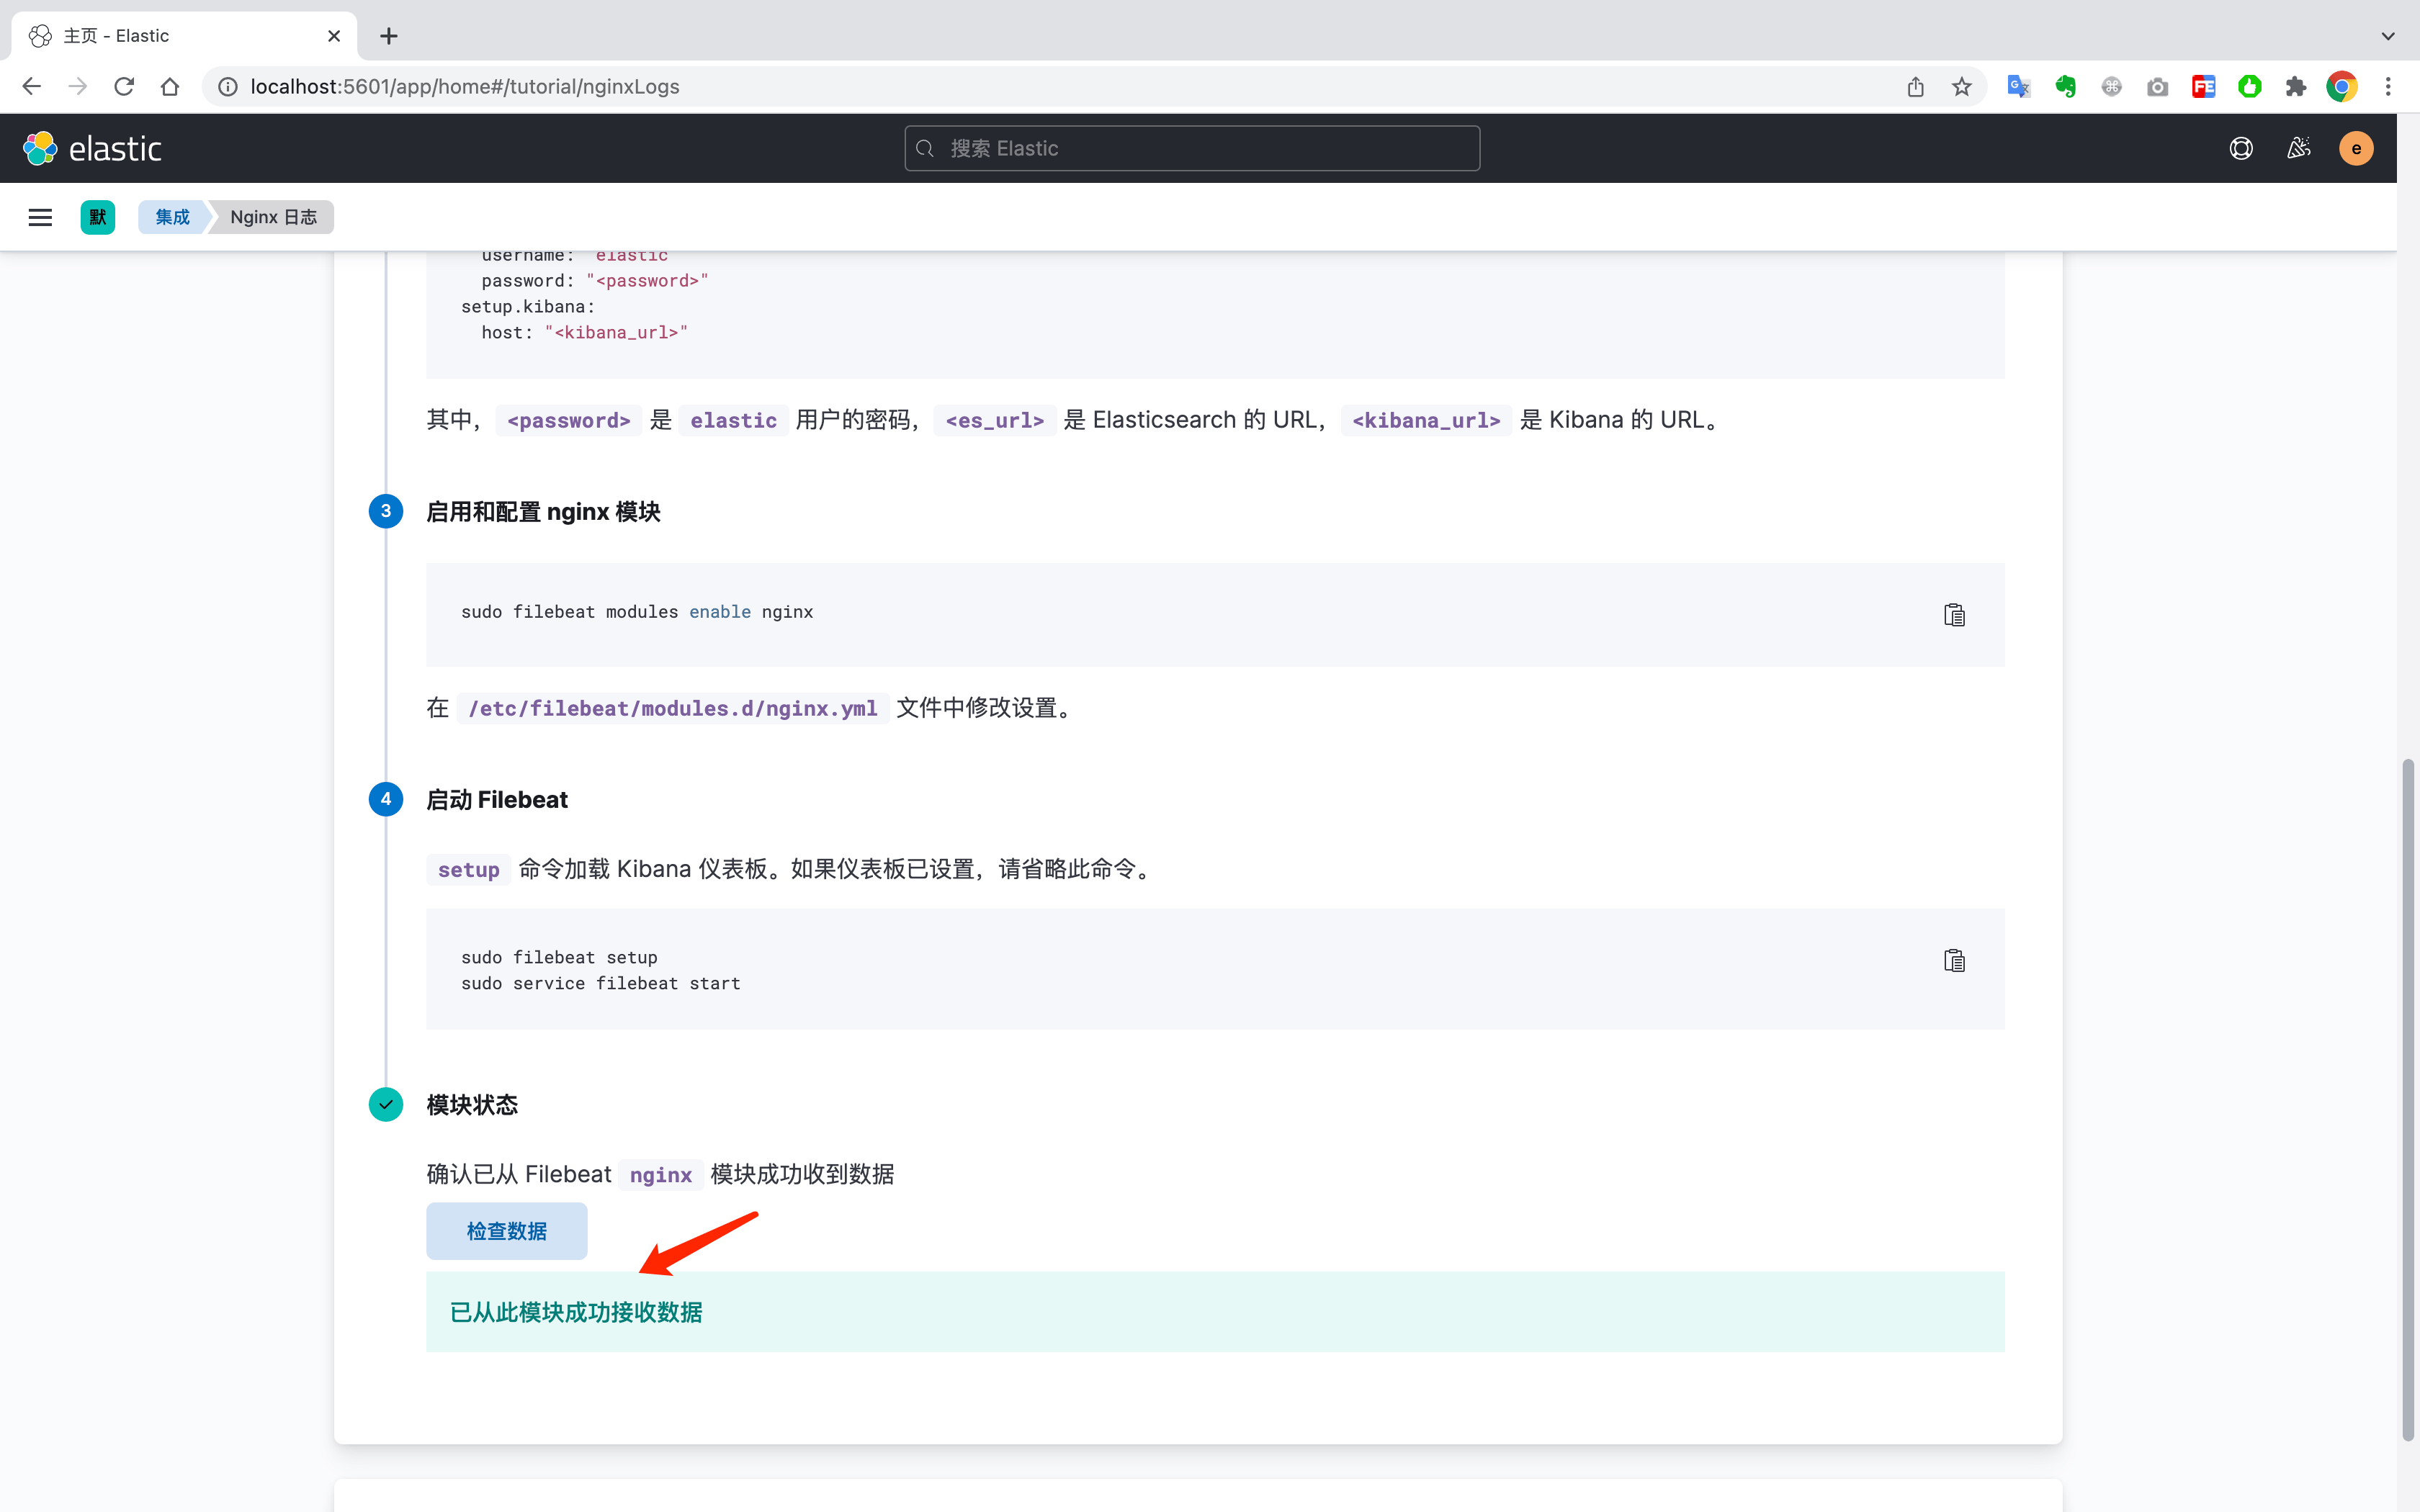Click the 'sudo filebeat setup' line
This screenshot has width=2420, height=1512.
pyautogui.click(x=559, y=957)
